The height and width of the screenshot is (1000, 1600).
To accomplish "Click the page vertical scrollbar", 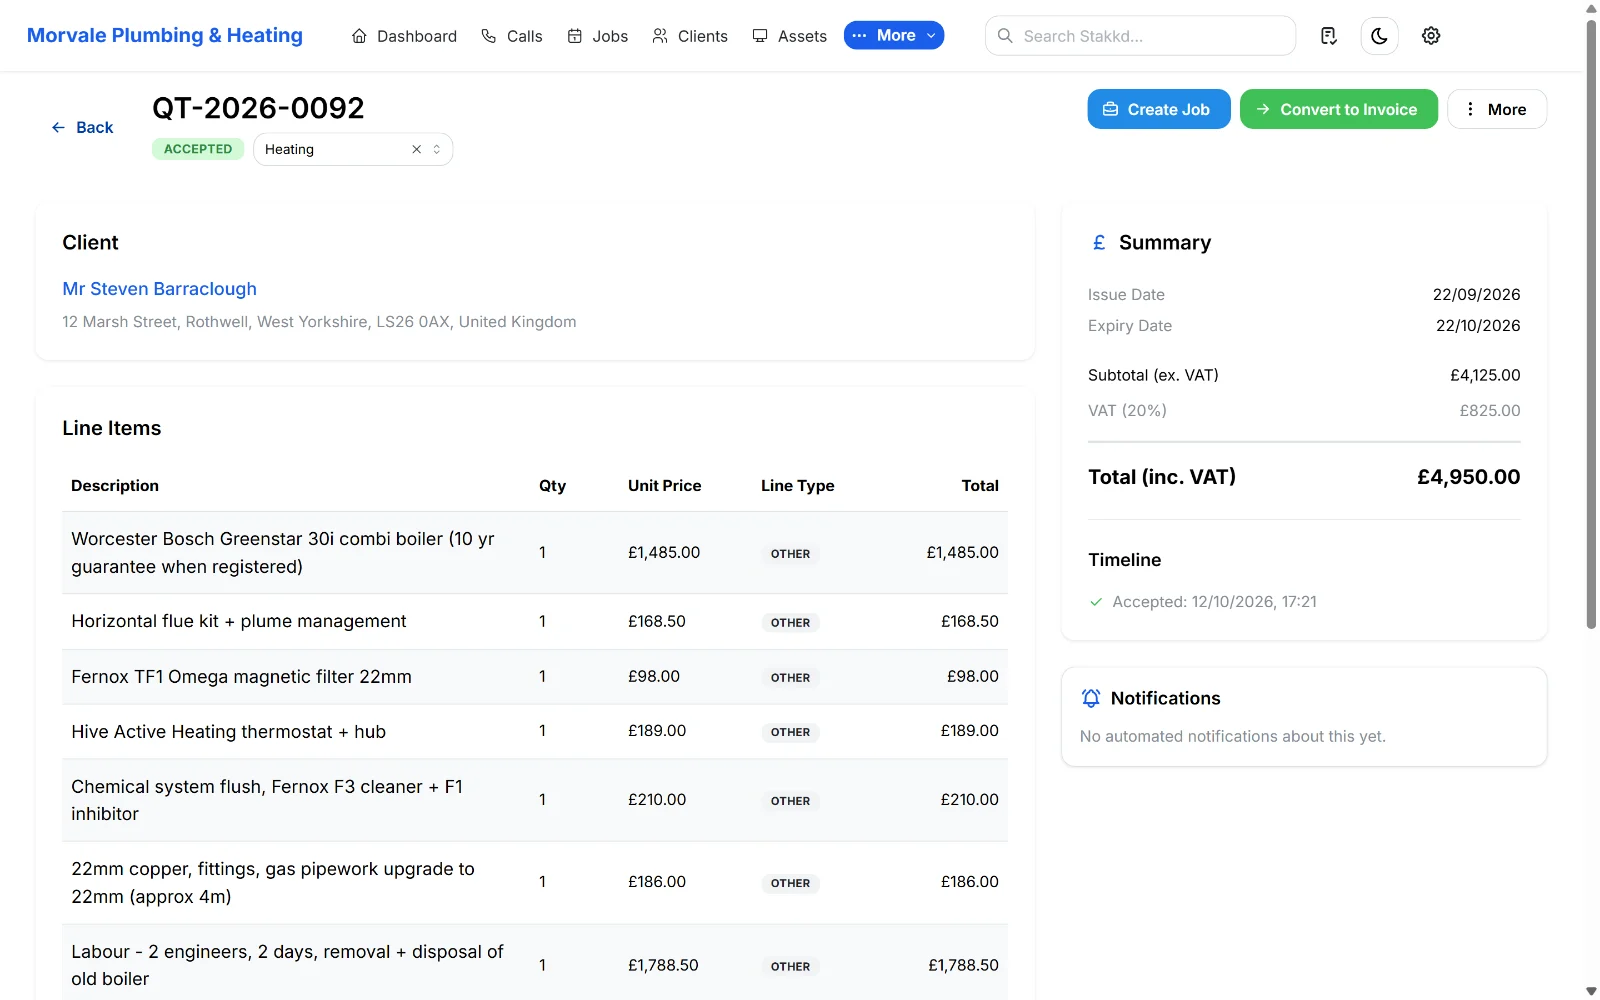I will coord(1591,324).
